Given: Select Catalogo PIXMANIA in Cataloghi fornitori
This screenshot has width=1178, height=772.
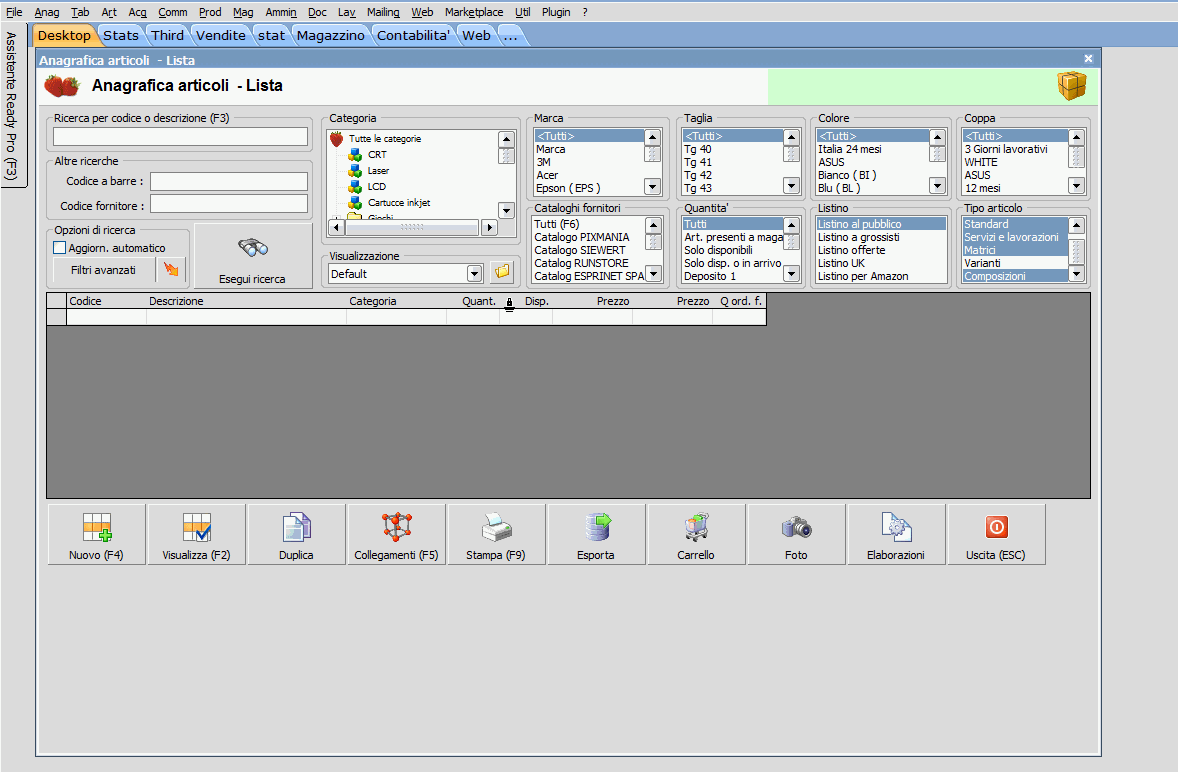Looking at the screenshot, I should pos(588,237).
